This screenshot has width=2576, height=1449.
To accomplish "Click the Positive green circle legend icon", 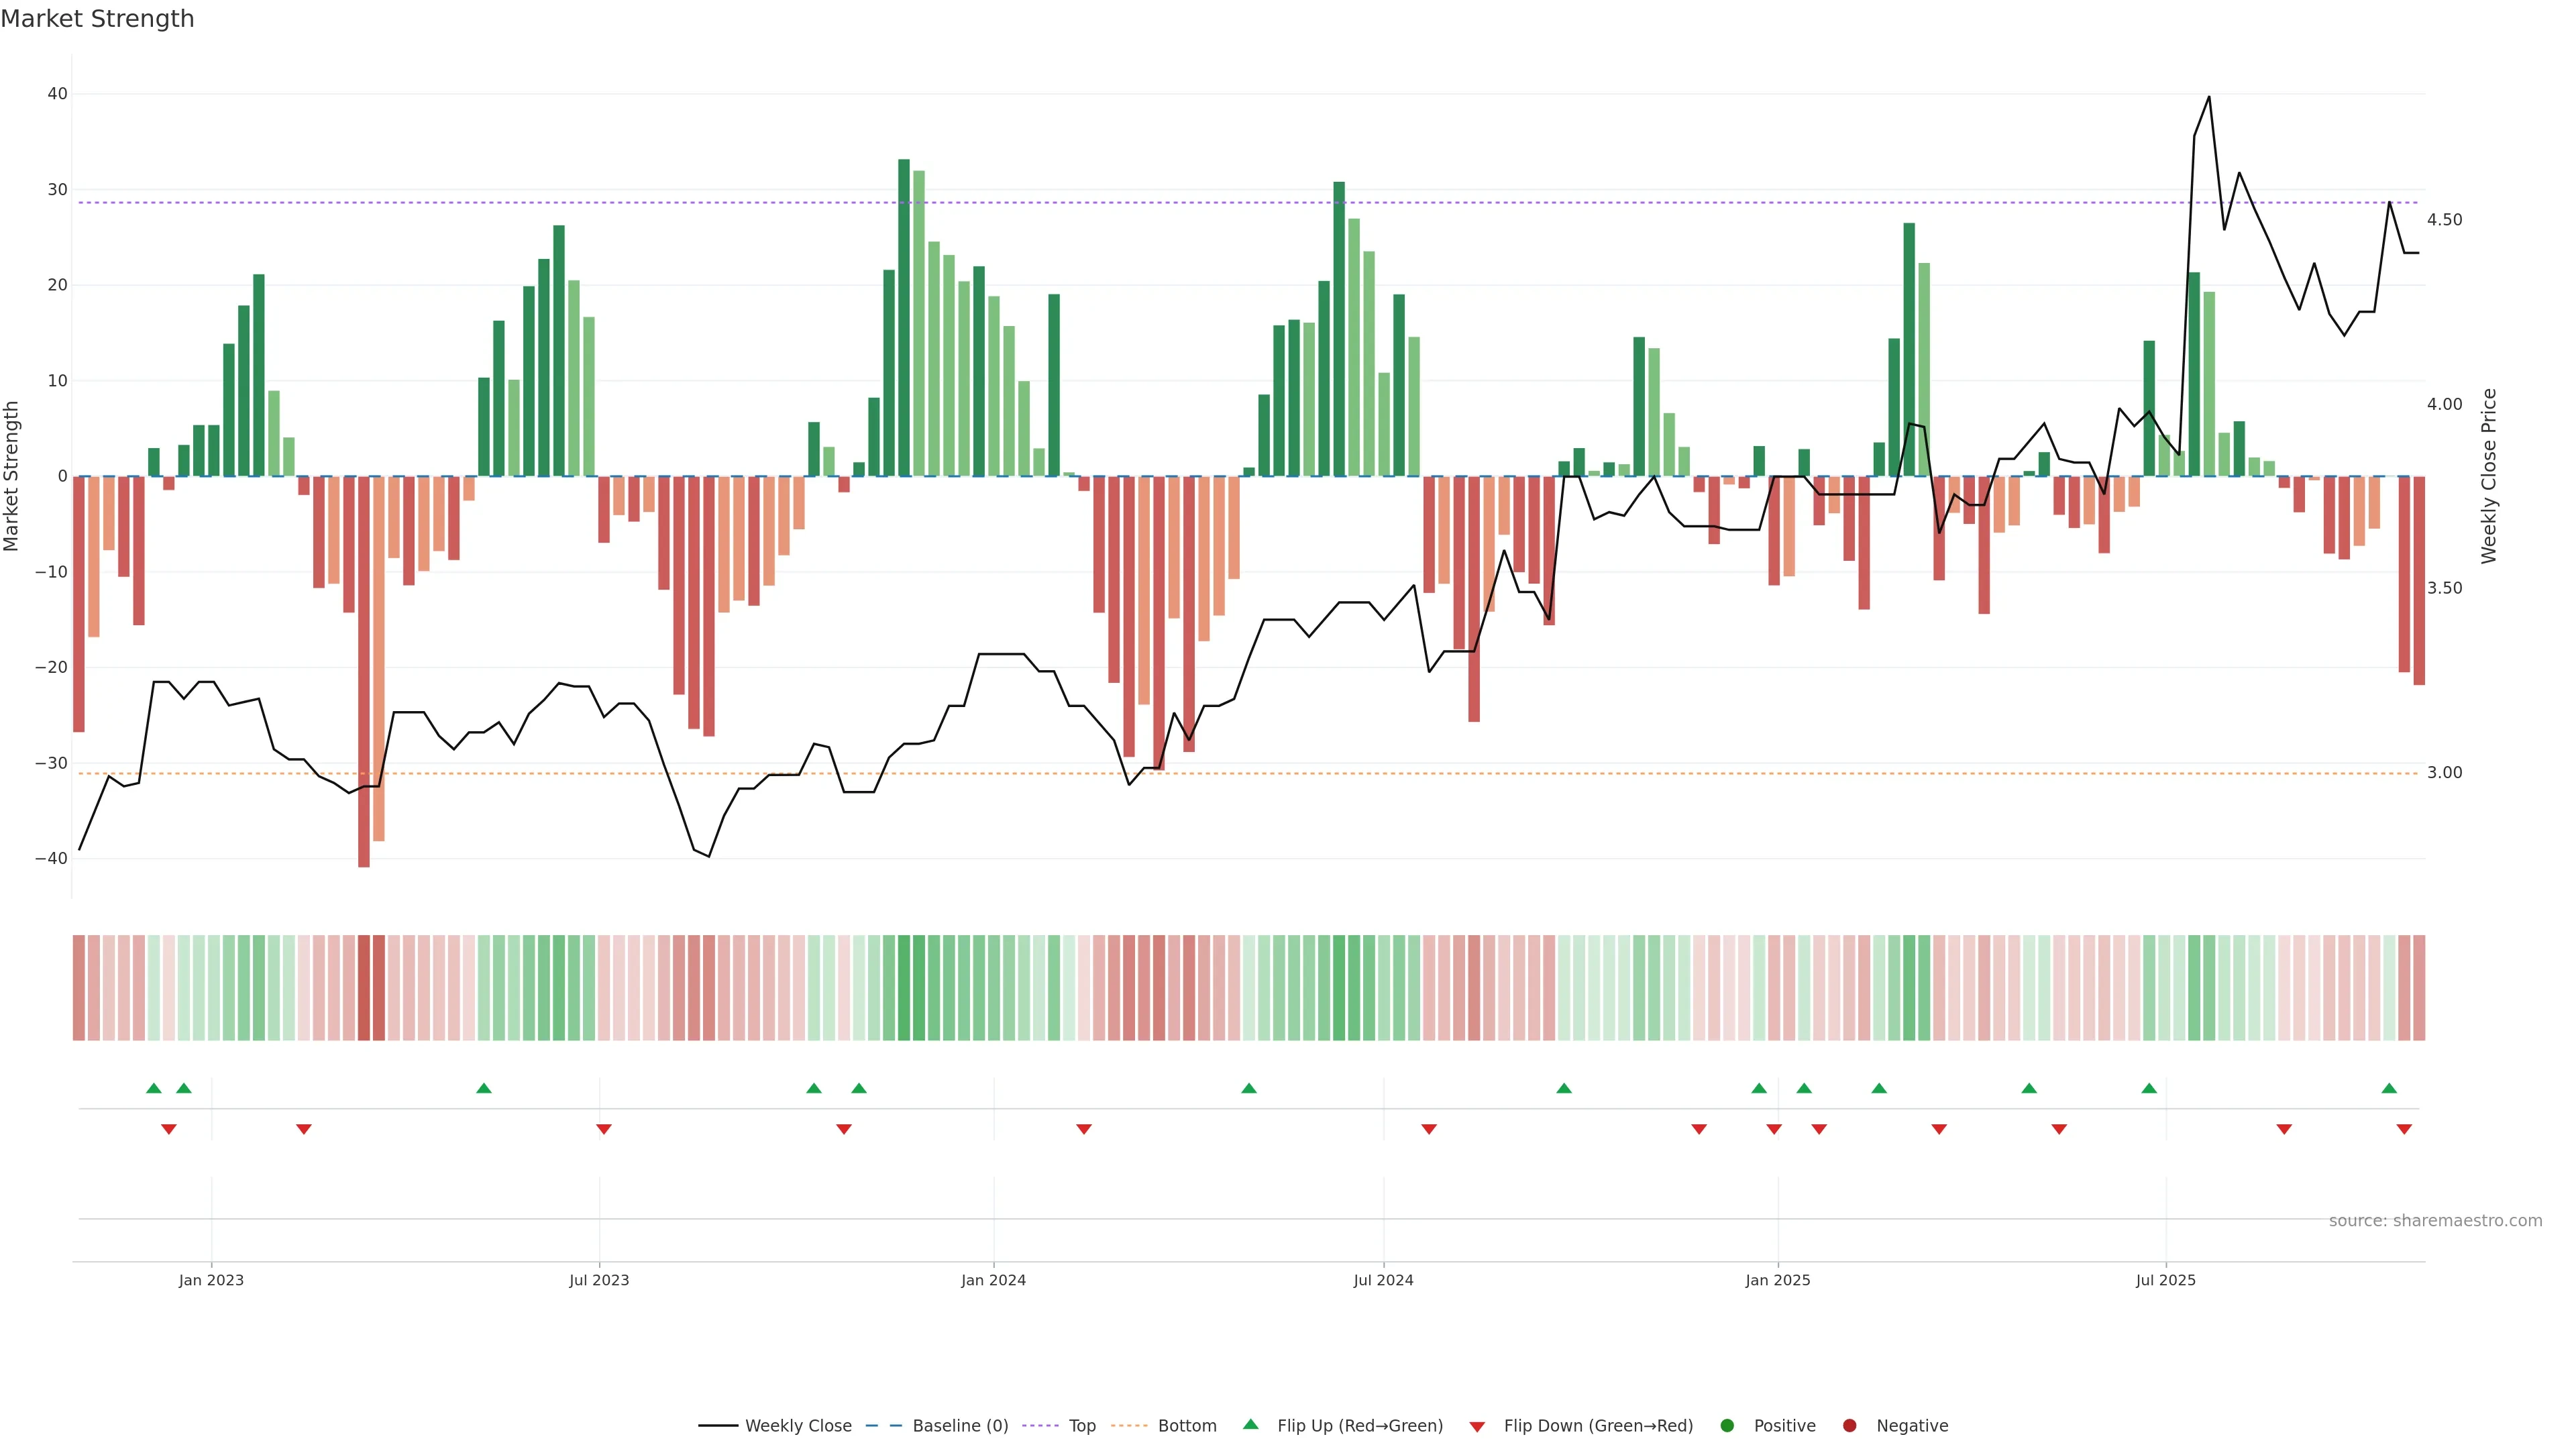I will pos(1727,1425).
